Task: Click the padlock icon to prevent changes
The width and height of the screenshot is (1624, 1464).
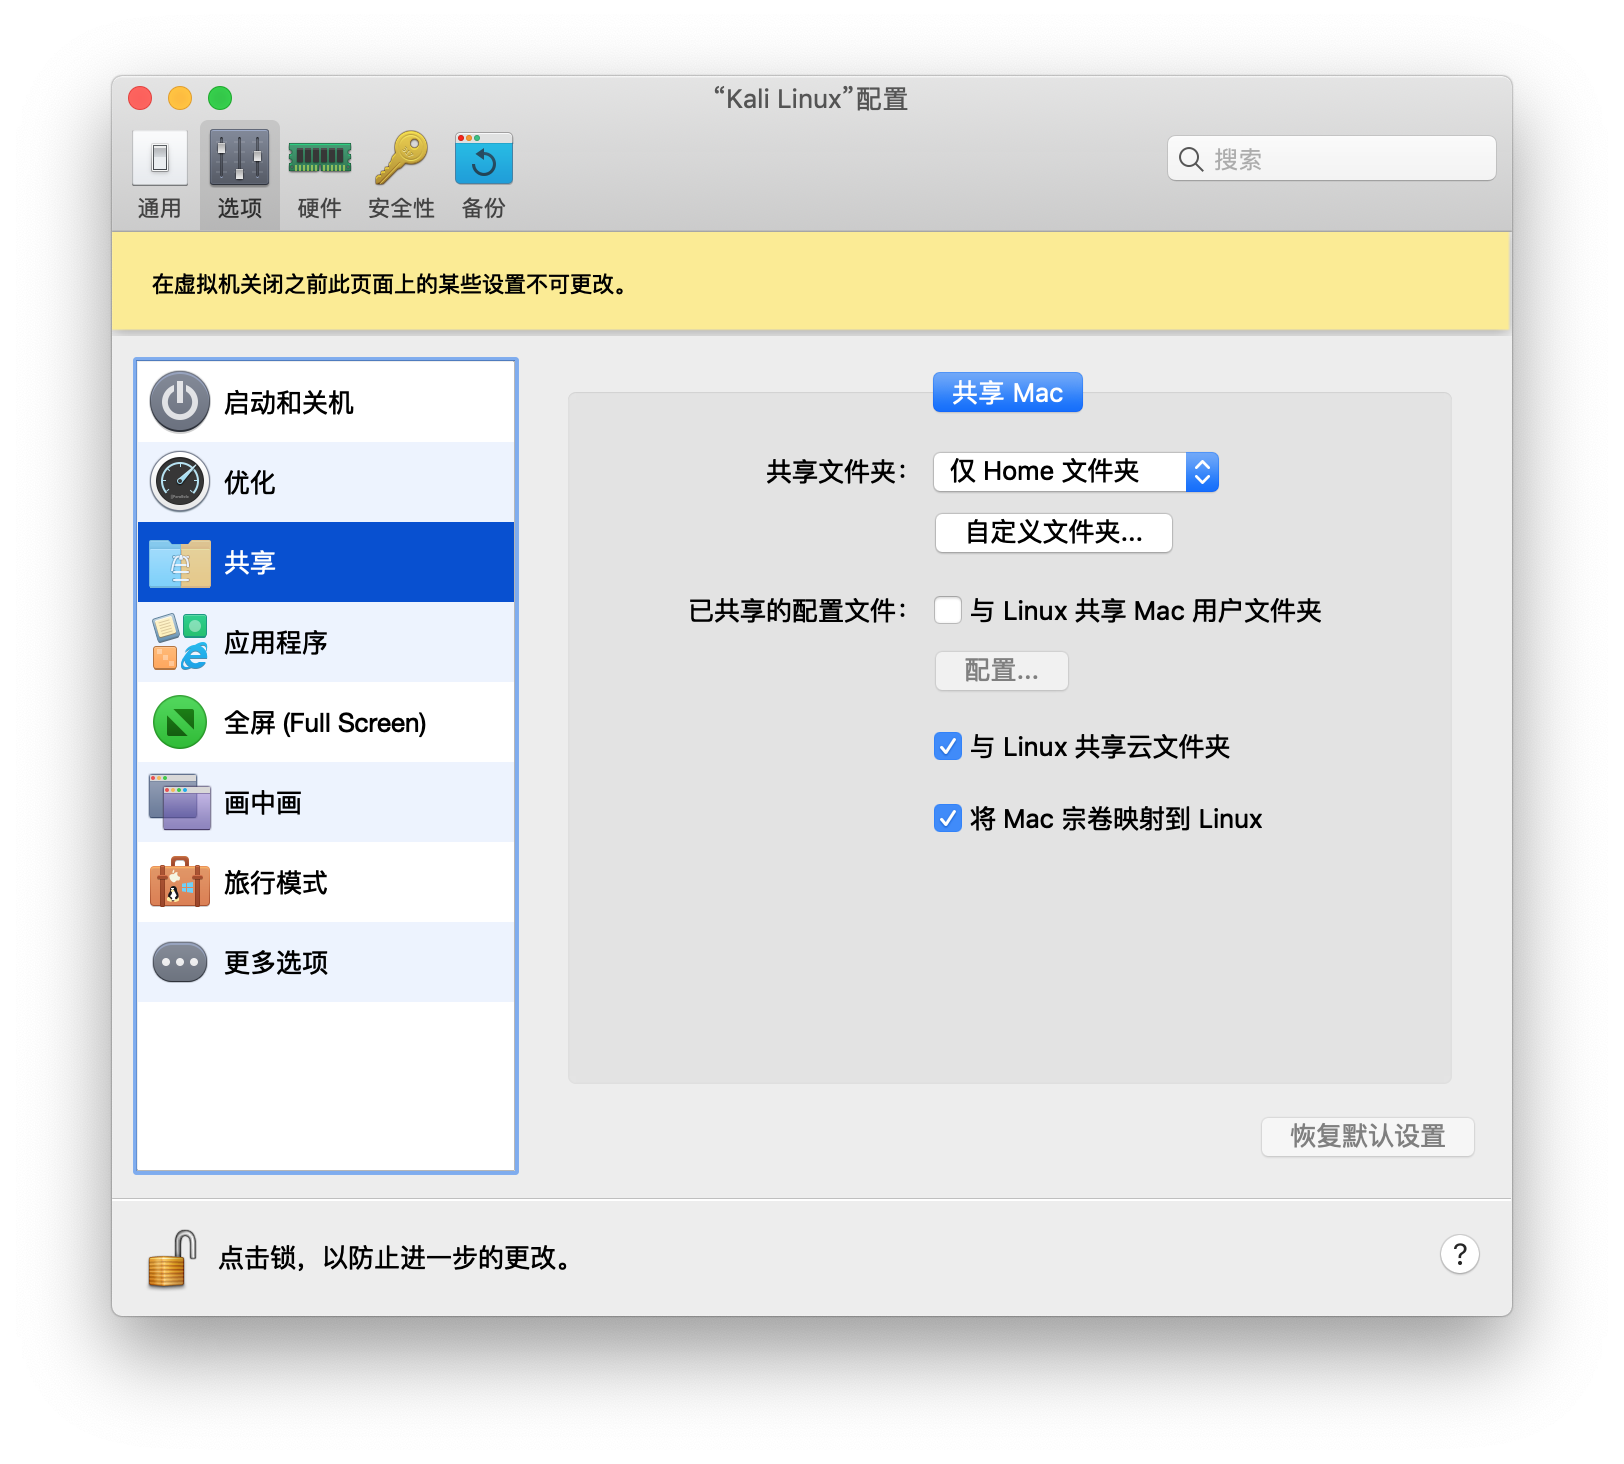Action: click(x=171, y=1258)
